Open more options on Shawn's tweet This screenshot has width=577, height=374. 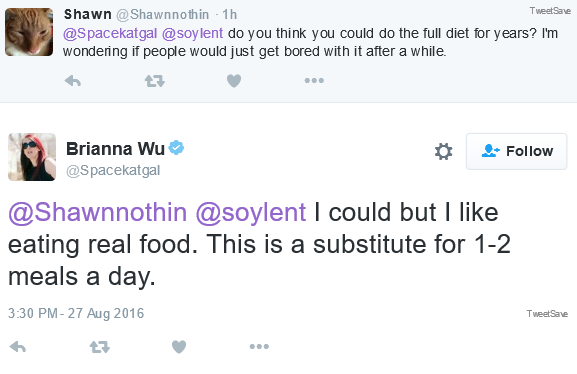pyautogui.click(x=314, y=81)
